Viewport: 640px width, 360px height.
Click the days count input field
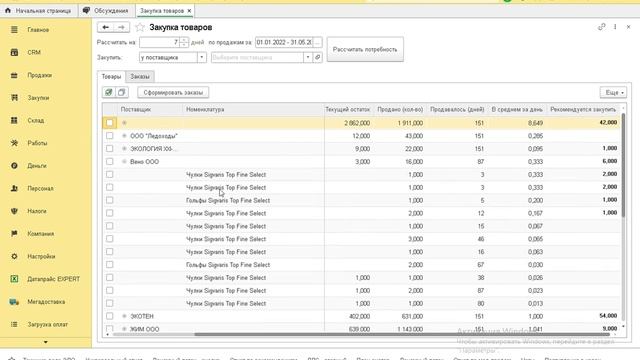160,42
